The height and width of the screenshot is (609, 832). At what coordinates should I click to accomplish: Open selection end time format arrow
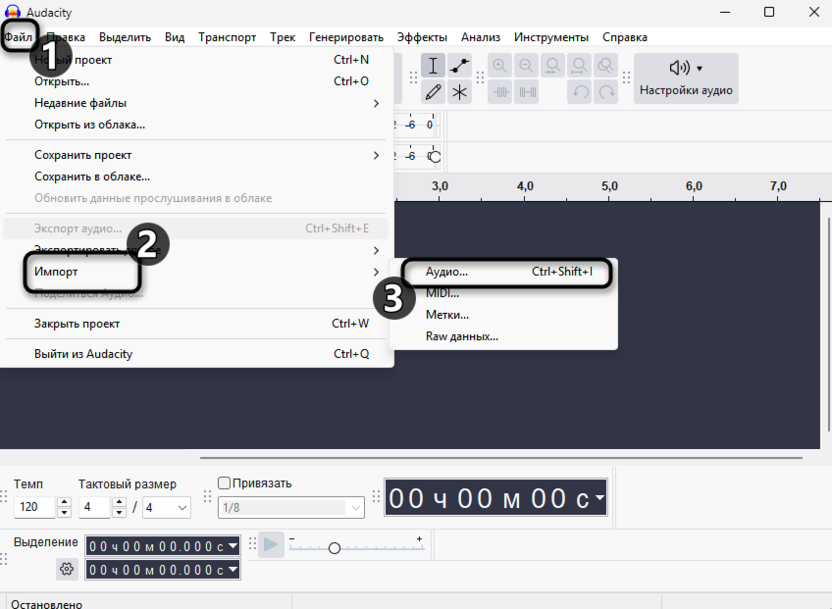[232, 569]
